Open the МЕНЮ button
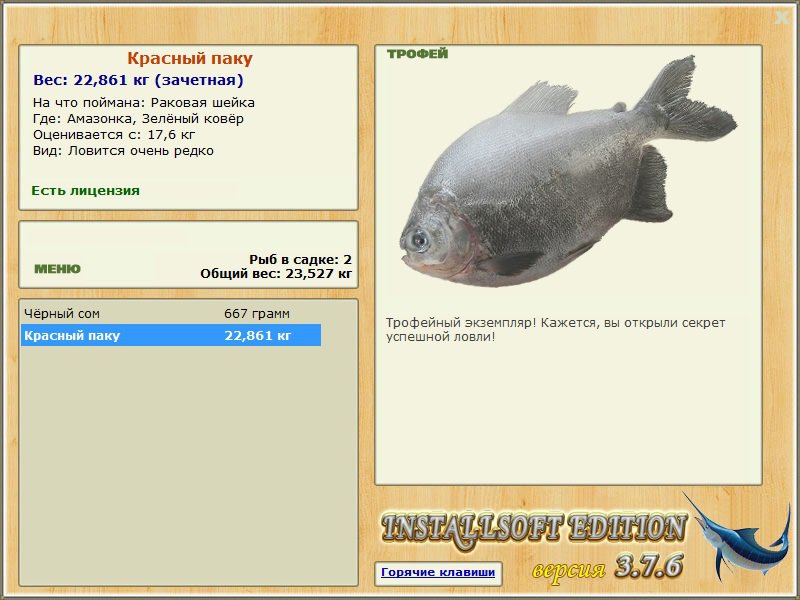This screenshot has width=800, height=600. pos(57,269)
